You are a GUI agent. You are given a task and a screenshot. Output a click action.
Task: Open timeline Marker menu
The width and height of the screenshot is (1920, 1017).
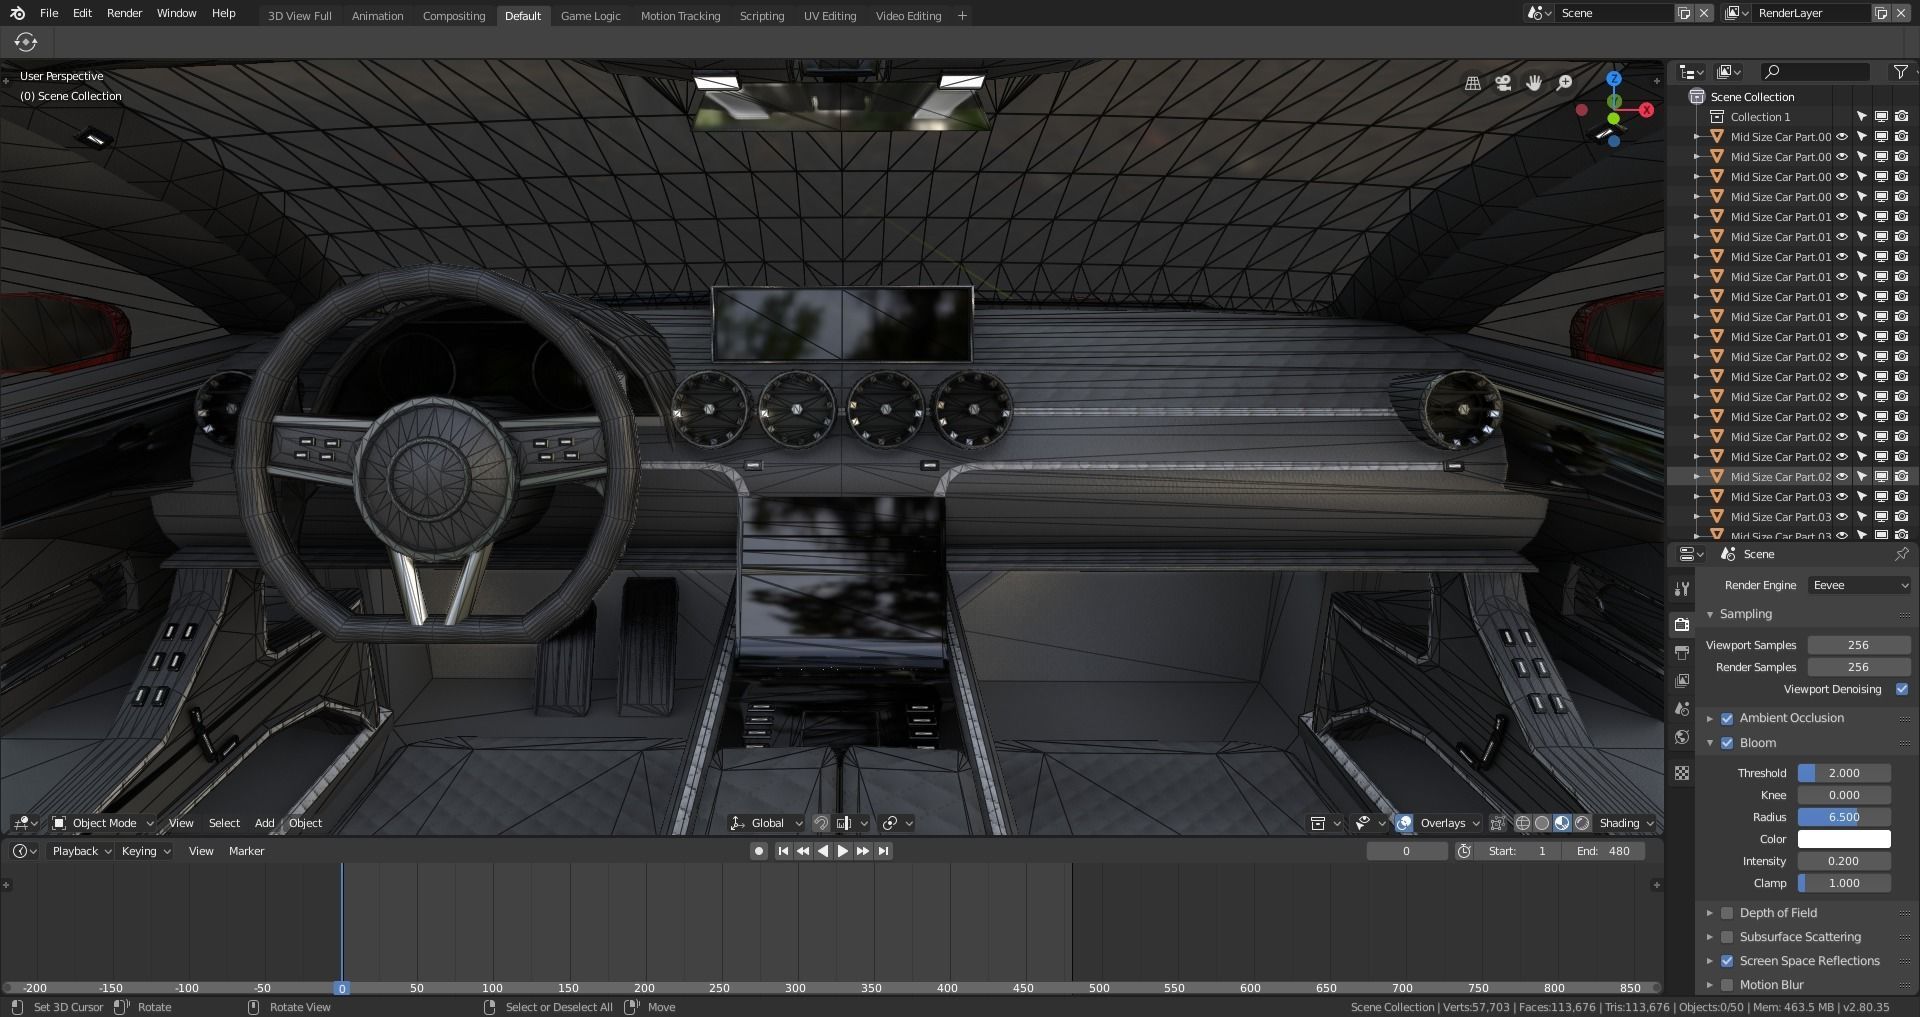246,851
